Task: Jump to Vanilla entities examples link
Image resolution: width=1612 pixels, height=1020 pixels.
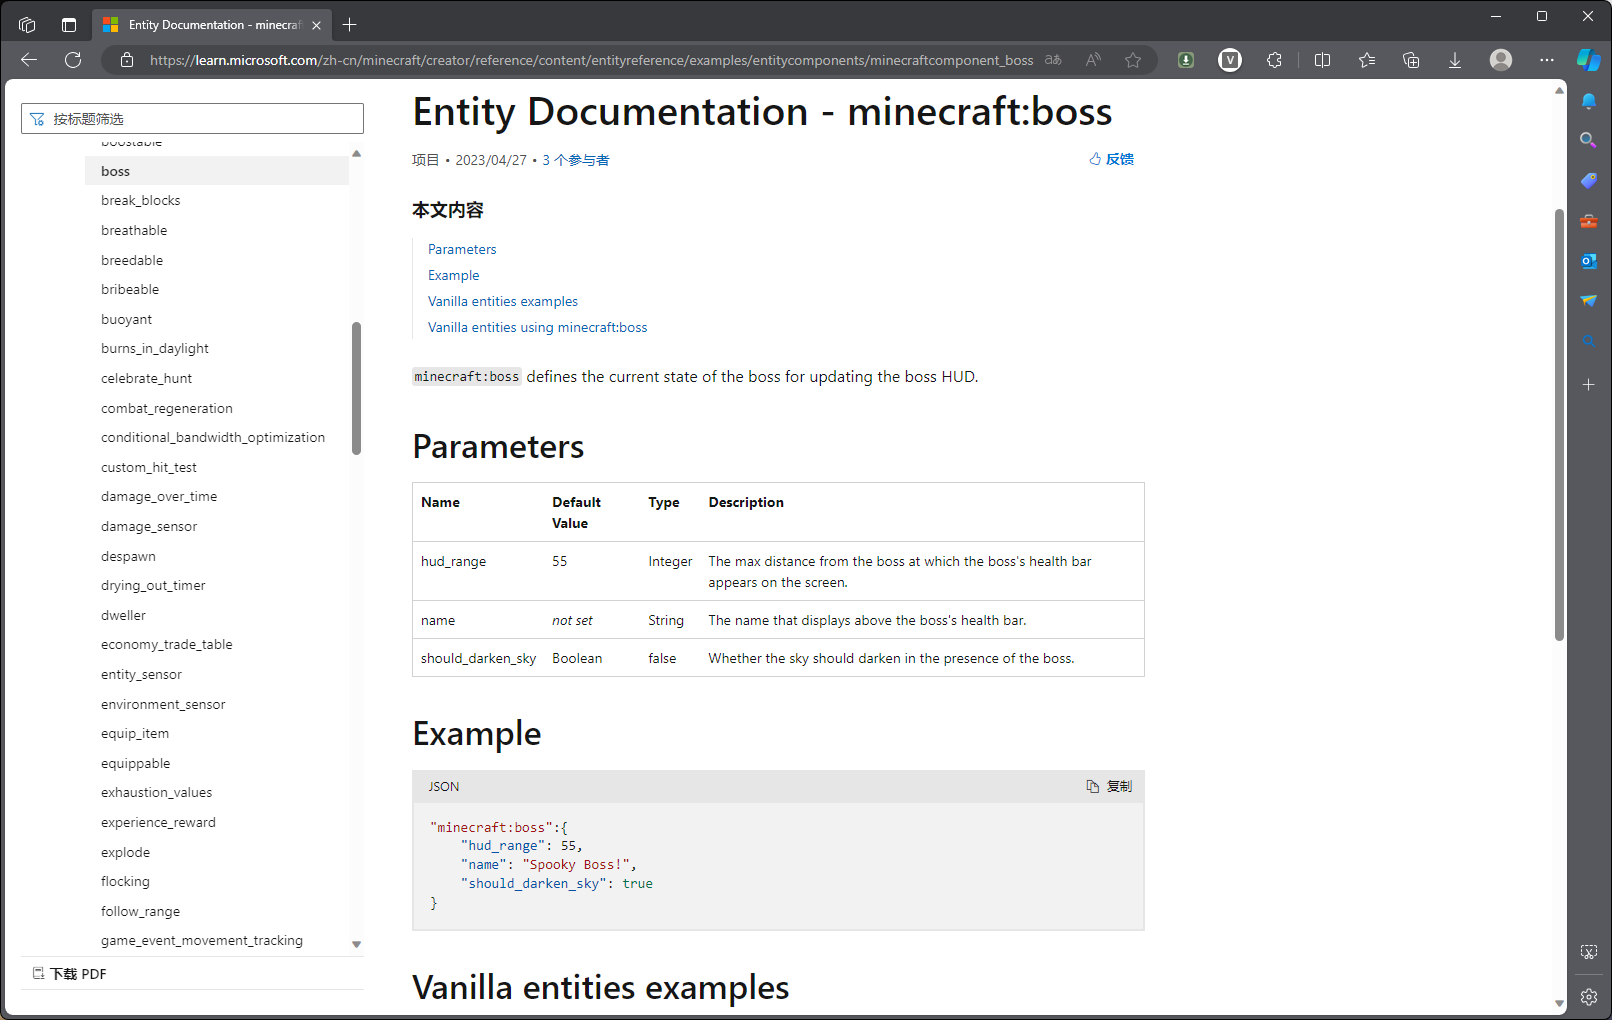Action: pyautogui.click(x=503, y=301)
